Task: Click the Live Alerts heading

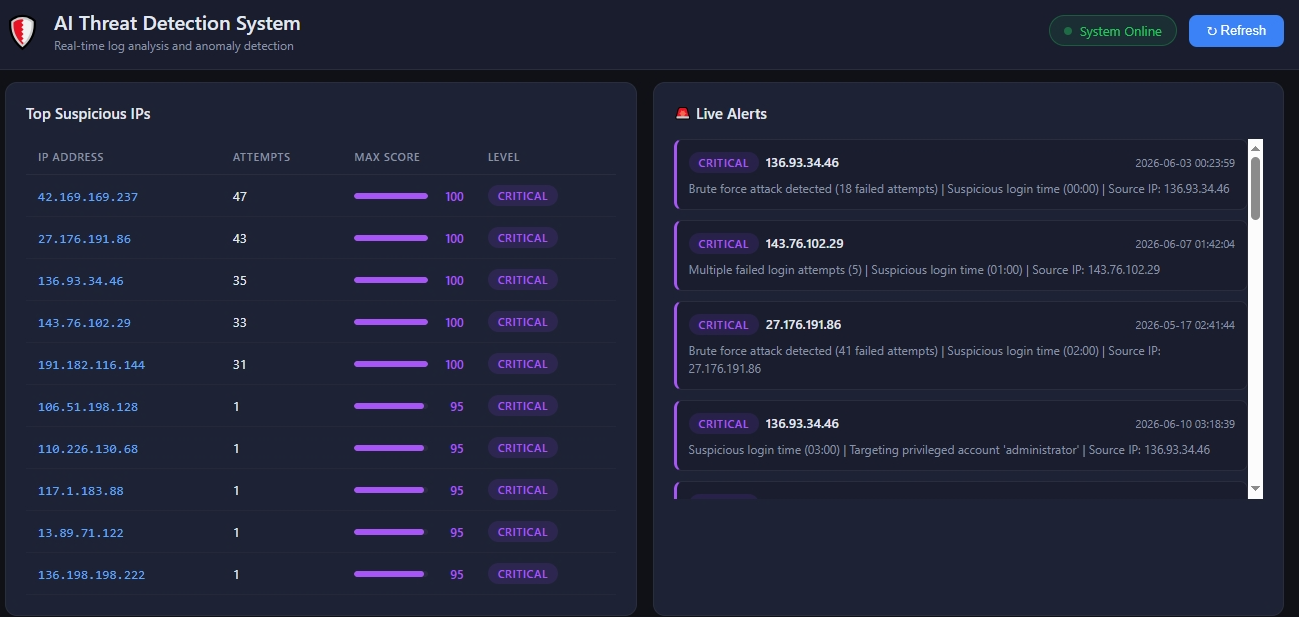Action: click(x=731, y=114)
